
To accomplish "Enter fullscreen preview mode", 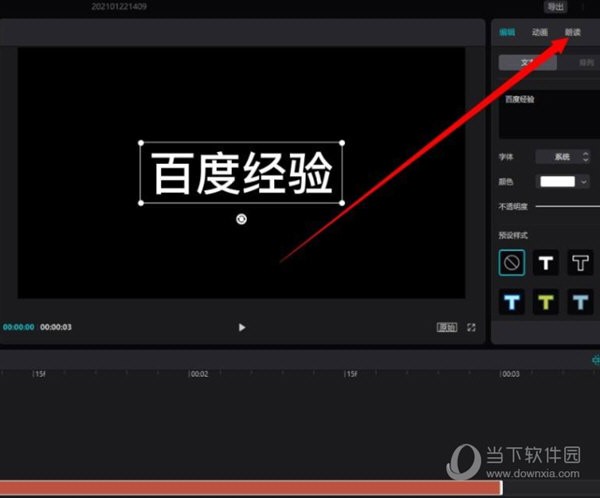I will coord(471,327).
